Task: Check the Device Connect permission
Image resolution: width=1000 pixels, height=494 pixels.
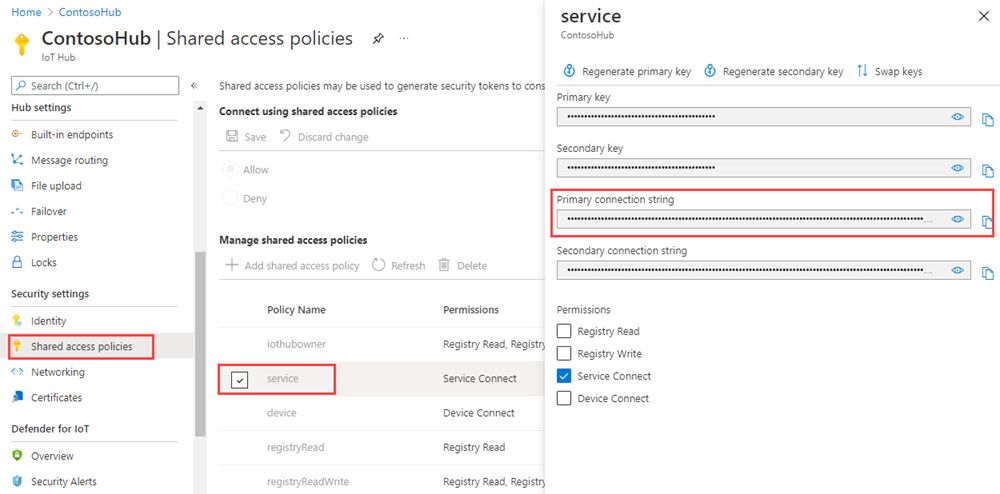Action: click(x=565, y=398)
